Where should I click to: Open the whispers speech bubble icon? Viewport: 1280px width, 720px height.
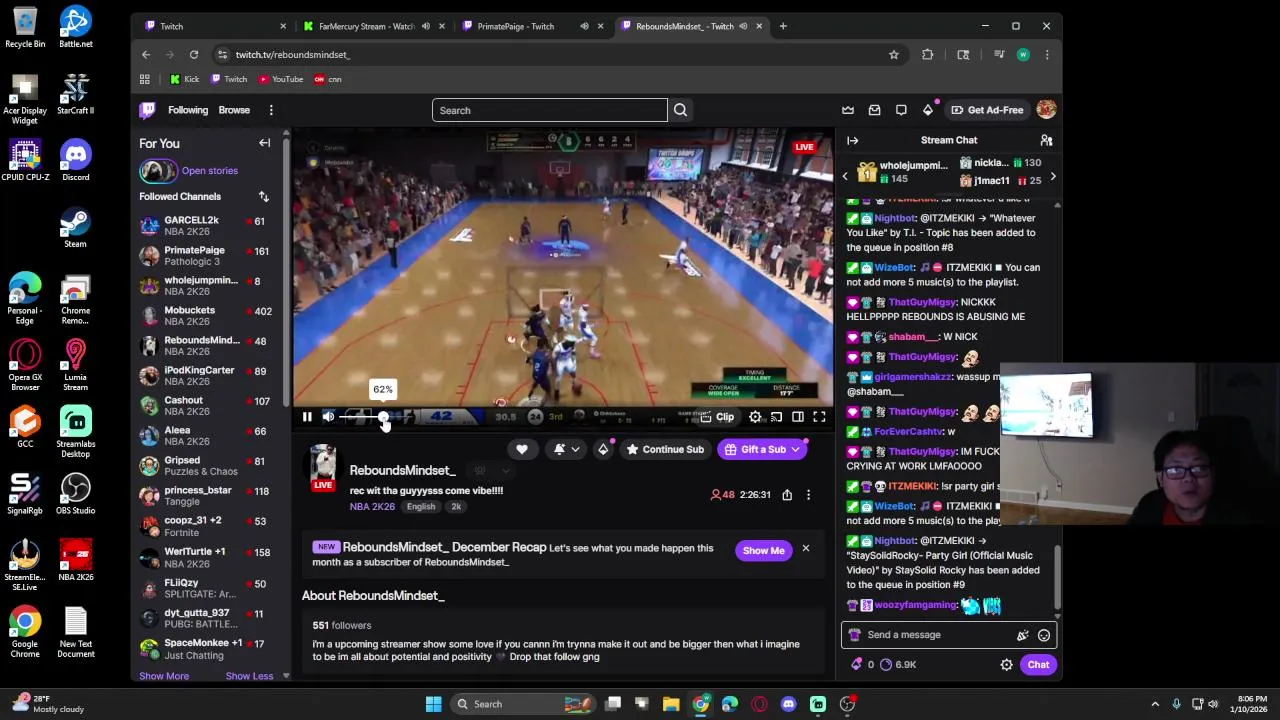coord(901,110)
